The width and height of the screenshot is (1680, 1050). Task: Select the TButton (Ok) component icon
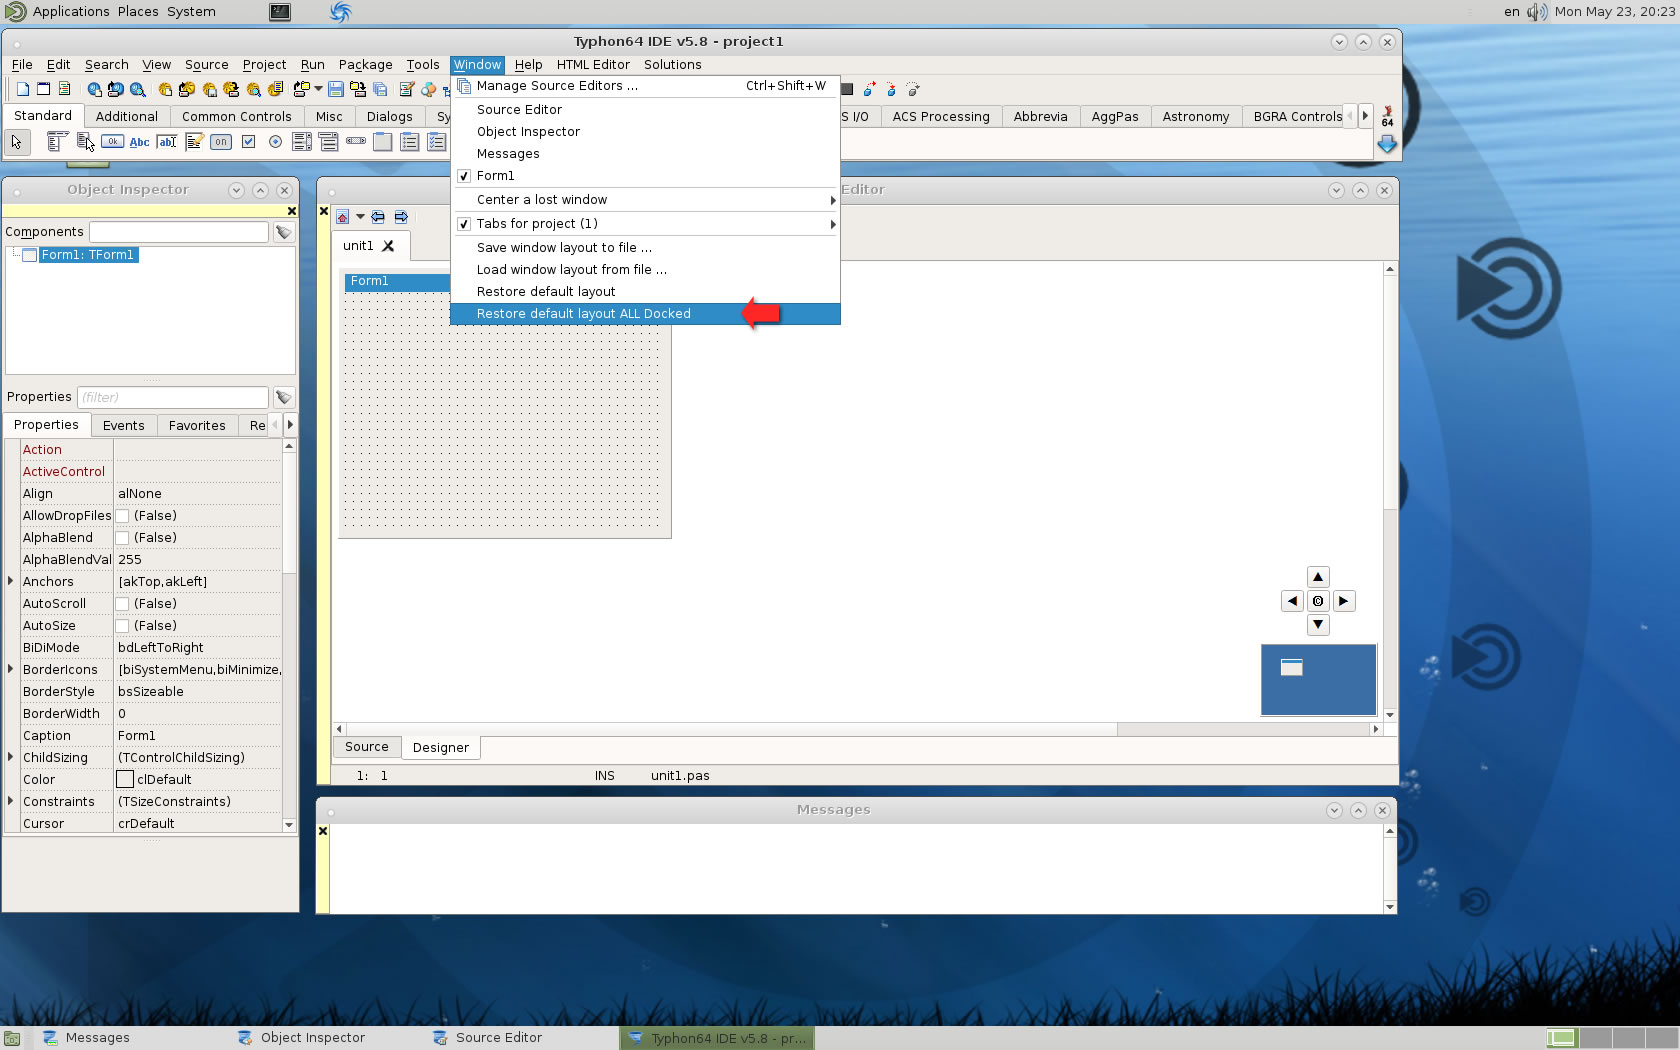113,142
